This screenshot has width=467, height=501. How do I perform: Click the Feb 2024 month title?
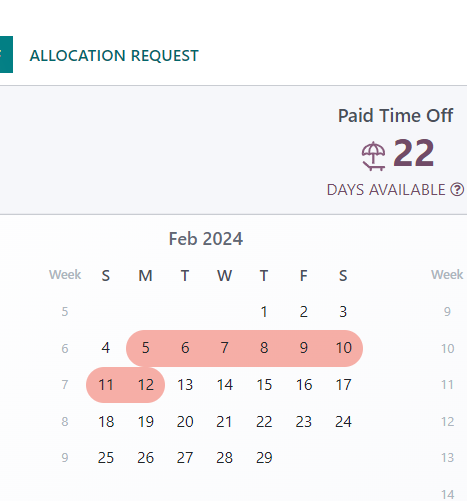tap(206, 239)
